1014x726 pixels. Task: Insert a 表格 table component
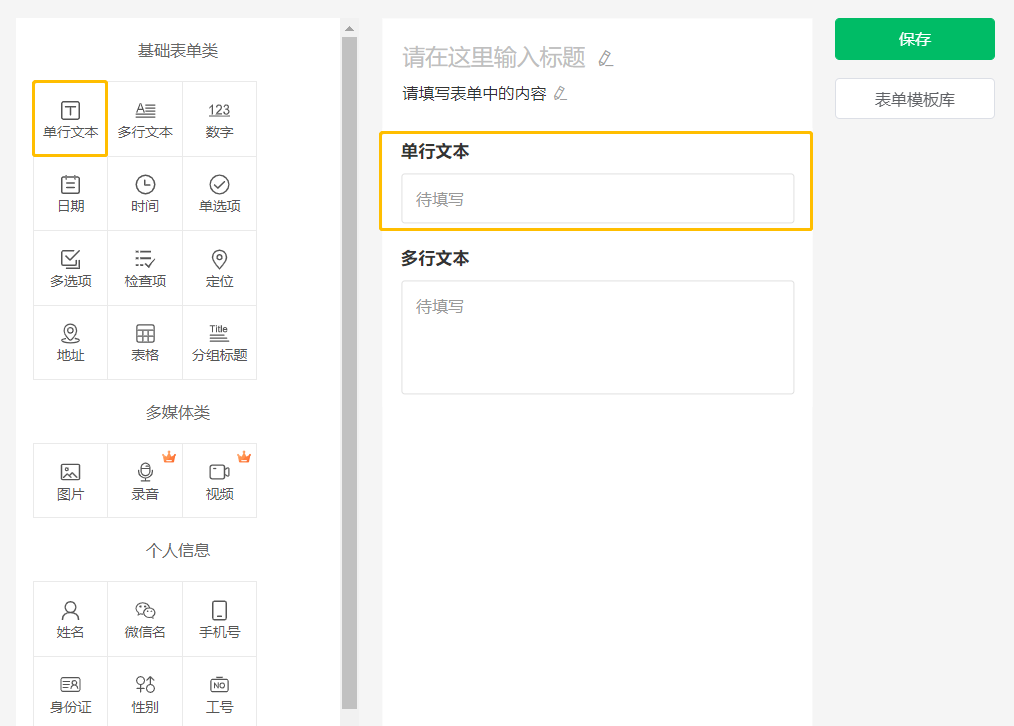(145, 343)
